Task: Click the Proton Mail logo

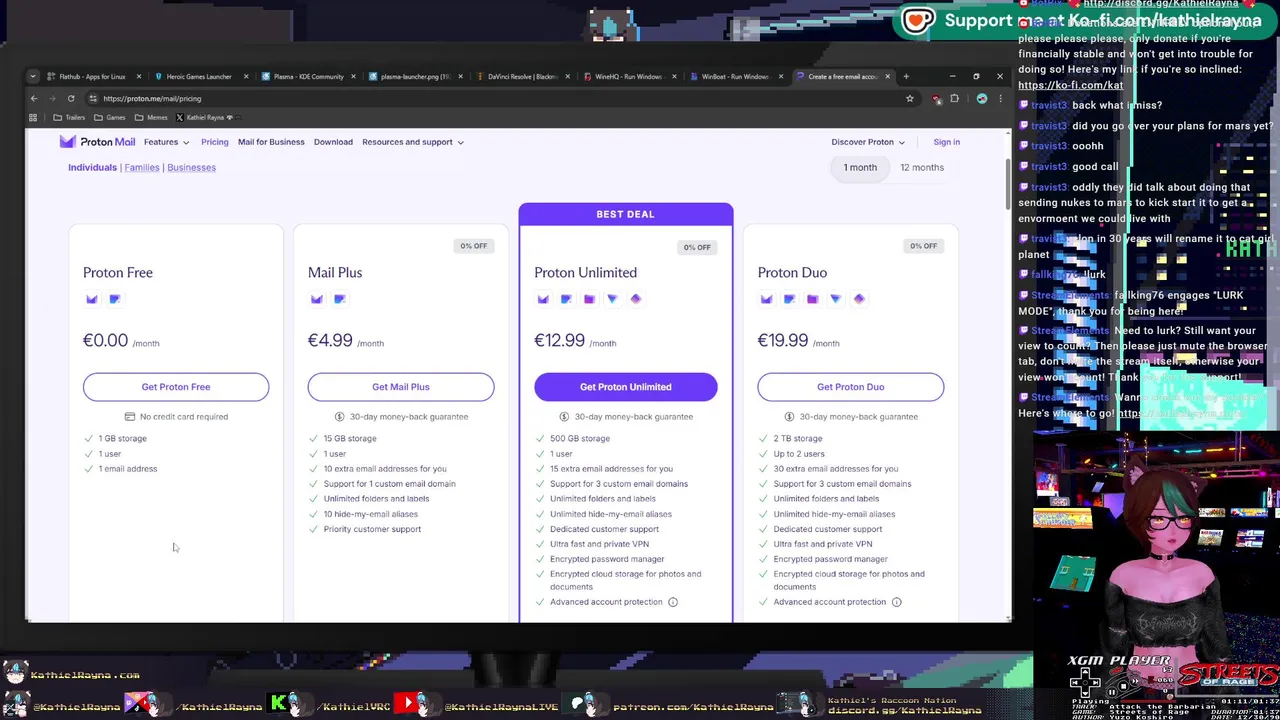Action: [x=97, y=142]
